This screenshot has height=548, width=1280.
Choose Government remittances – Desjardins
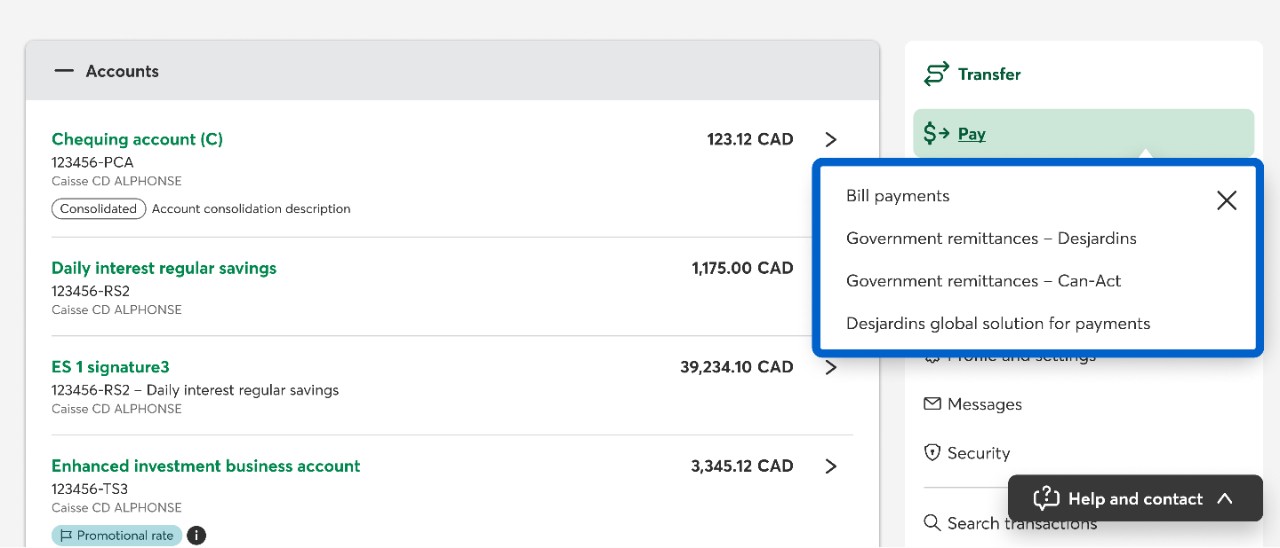991,238
